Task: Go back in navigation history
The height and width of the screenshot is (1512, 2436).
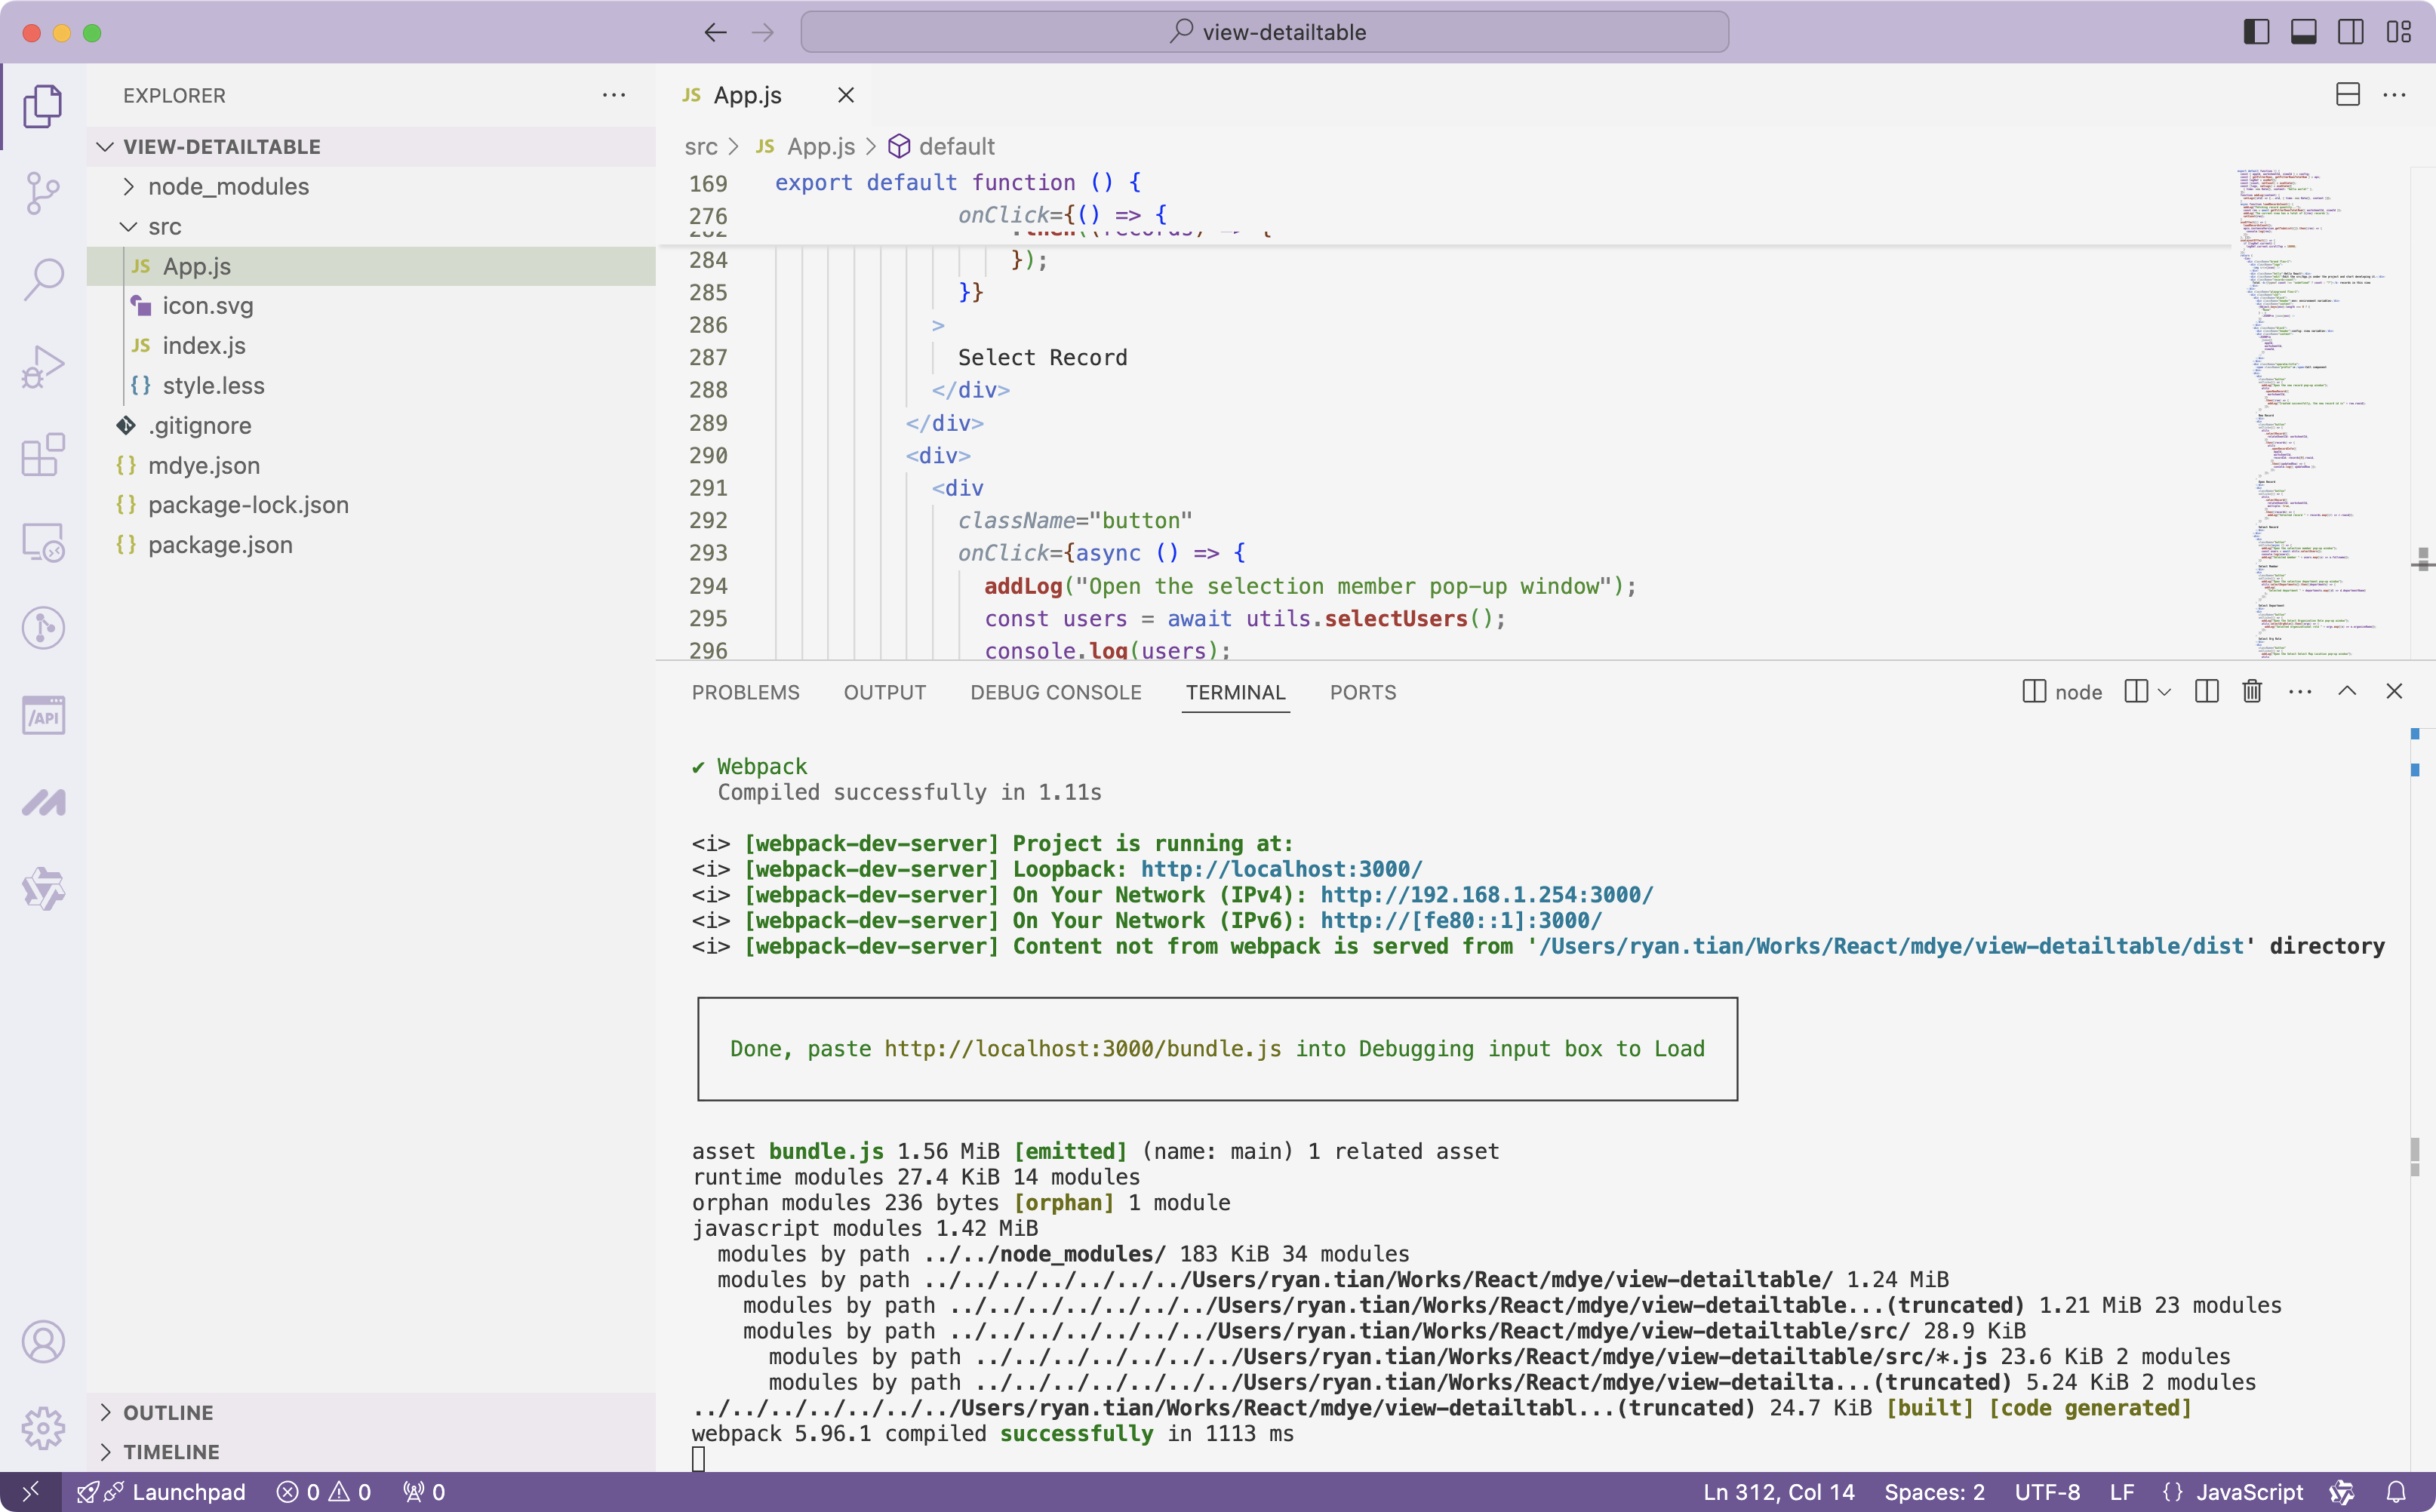Action: coord(715,32)
